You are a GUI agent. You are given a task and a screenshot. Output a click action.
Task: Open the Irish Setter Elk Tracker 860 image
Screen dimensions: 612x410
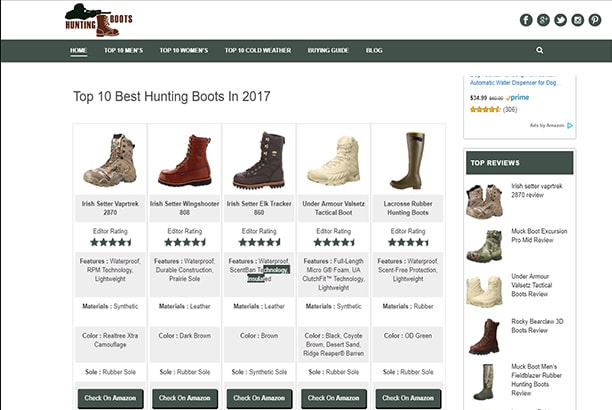point(259,160)
